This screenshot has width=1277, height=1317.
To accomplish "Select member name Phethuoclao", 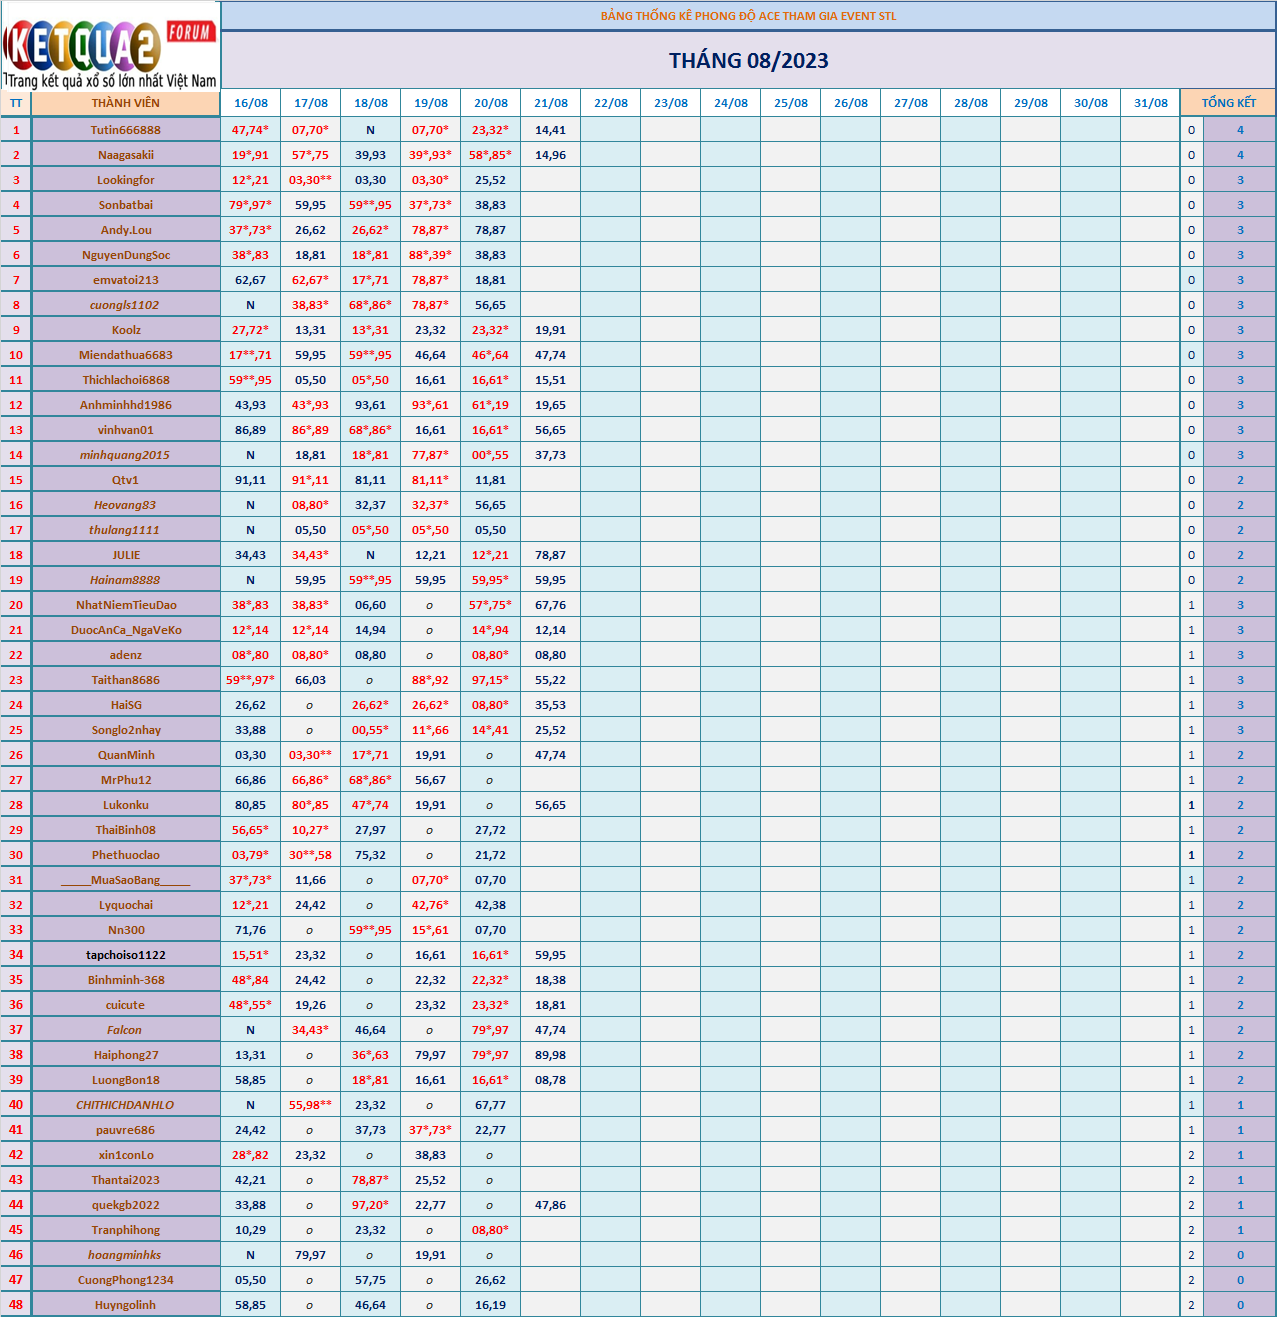I will [126, 855].
